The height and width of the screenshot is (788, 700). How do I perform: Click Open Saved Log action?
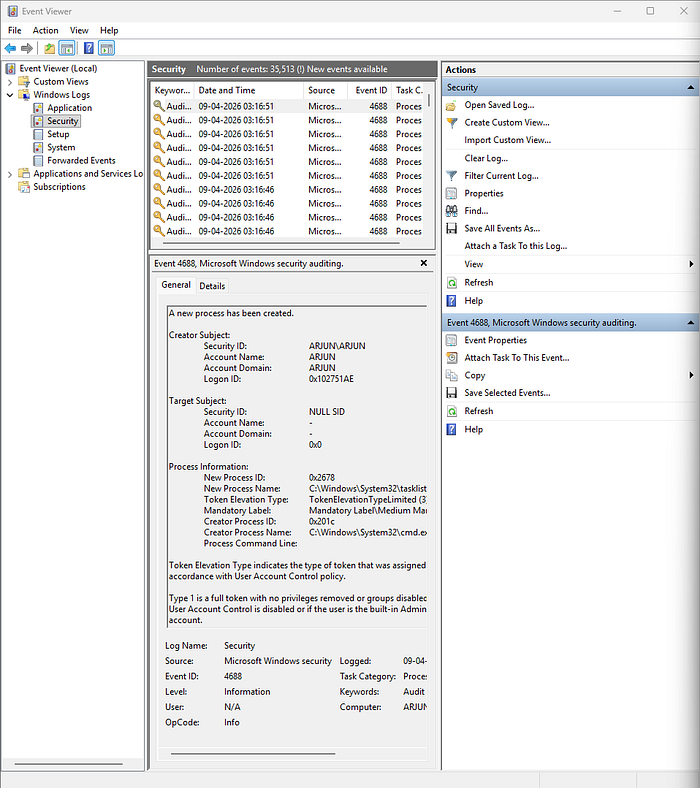tap(499, 105)
